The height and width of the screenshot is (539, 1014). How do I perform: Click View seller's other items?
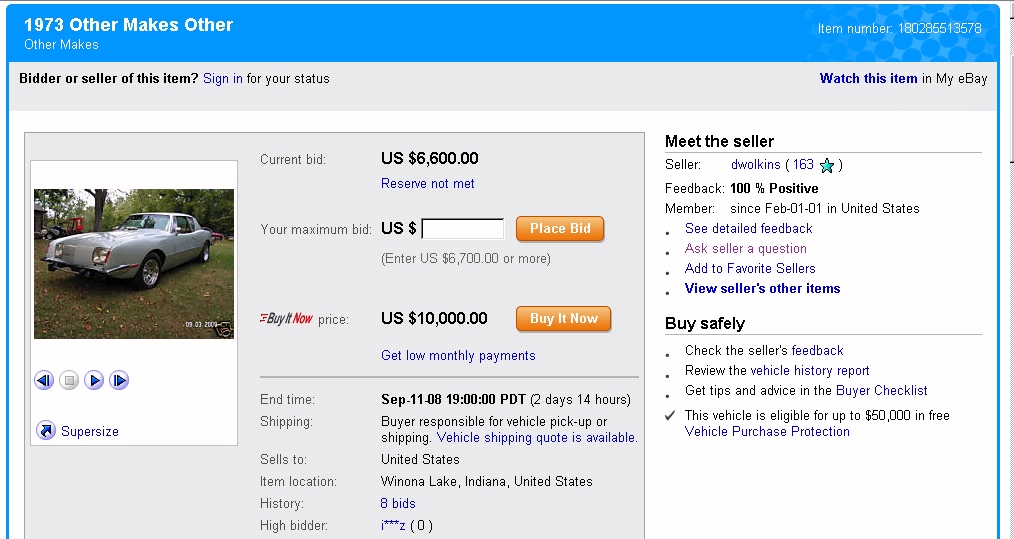[x=762, y=289]
